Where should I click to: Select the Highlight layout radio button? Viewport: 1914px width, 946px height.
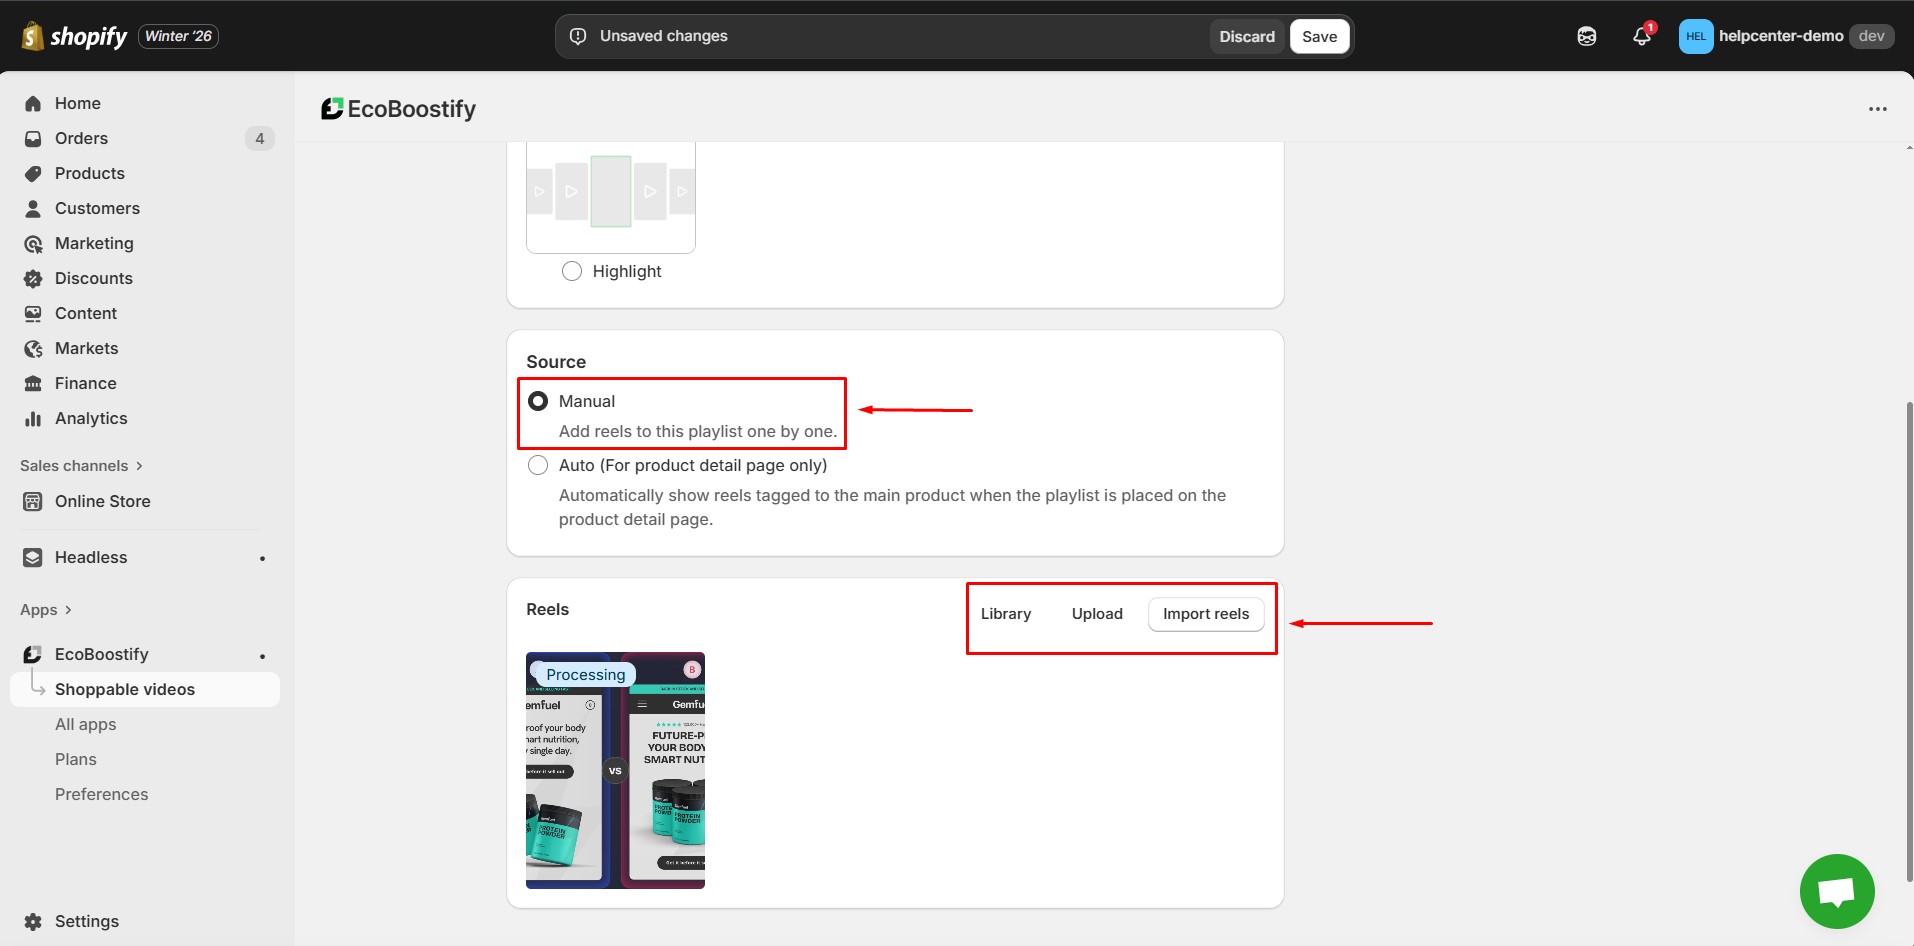point(572,271)
